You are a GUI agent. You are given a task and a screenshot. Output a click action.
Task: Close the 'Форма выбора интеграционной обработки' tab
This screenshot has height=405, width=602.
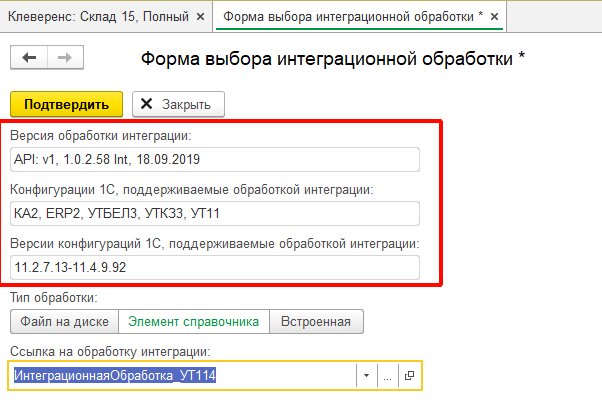pyautogui.click(x=494, y=17)
